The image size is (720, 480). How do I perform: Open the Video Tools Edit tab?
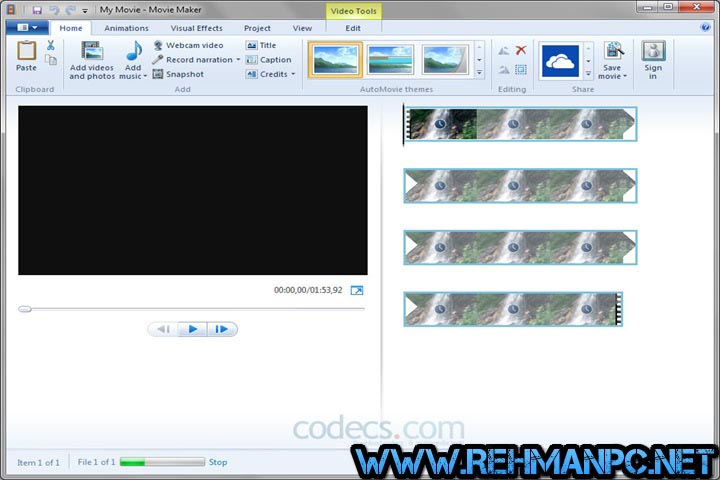(353, 28)
